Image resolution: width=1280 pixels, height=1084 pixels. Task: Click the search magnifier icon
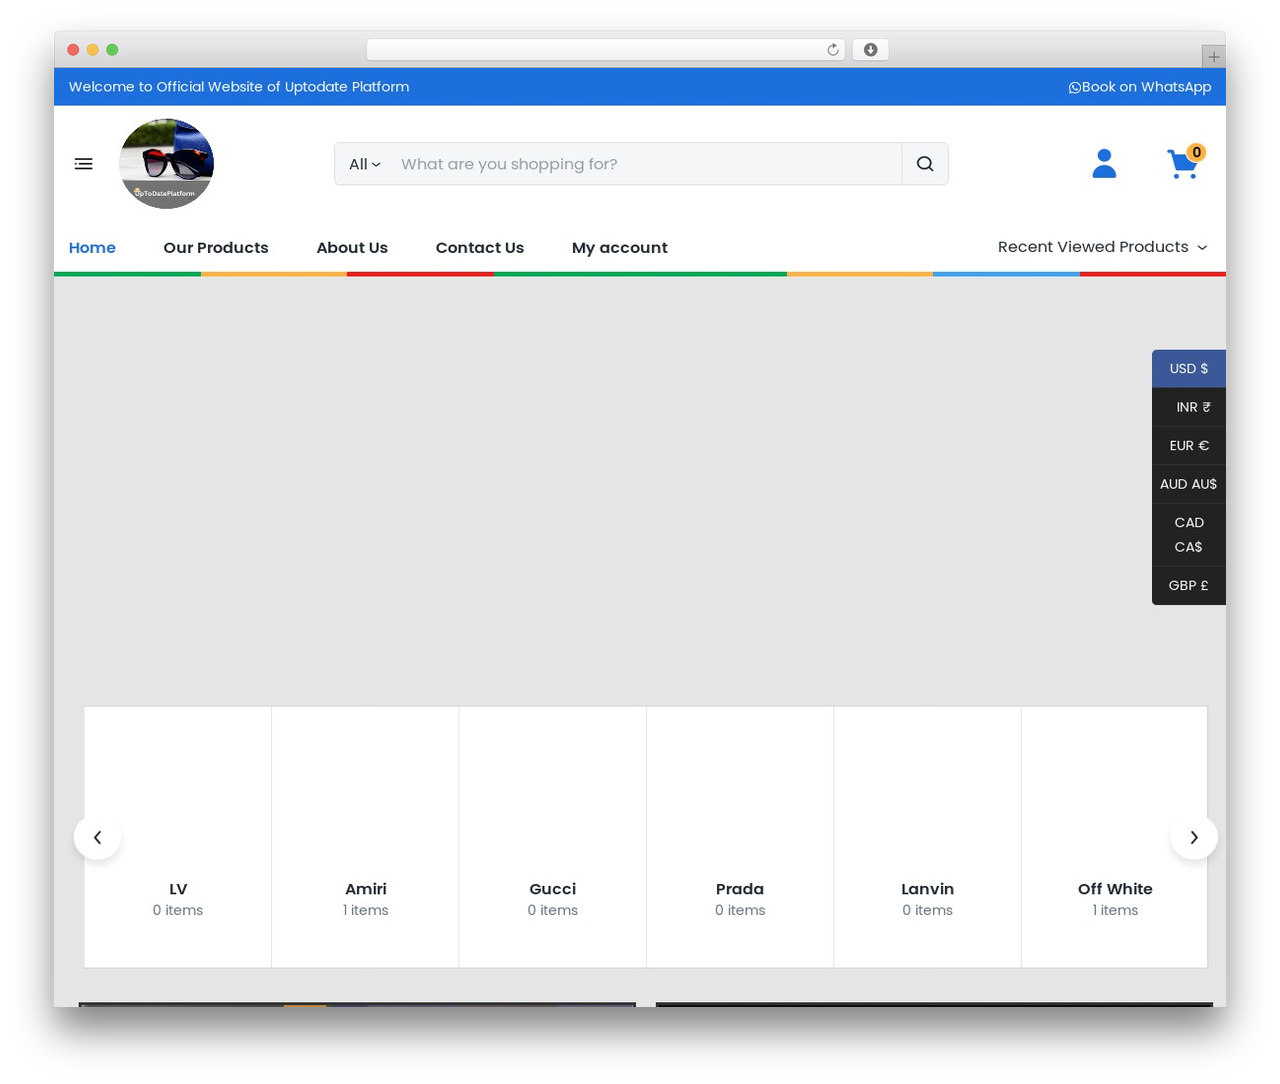pos(925,164)
